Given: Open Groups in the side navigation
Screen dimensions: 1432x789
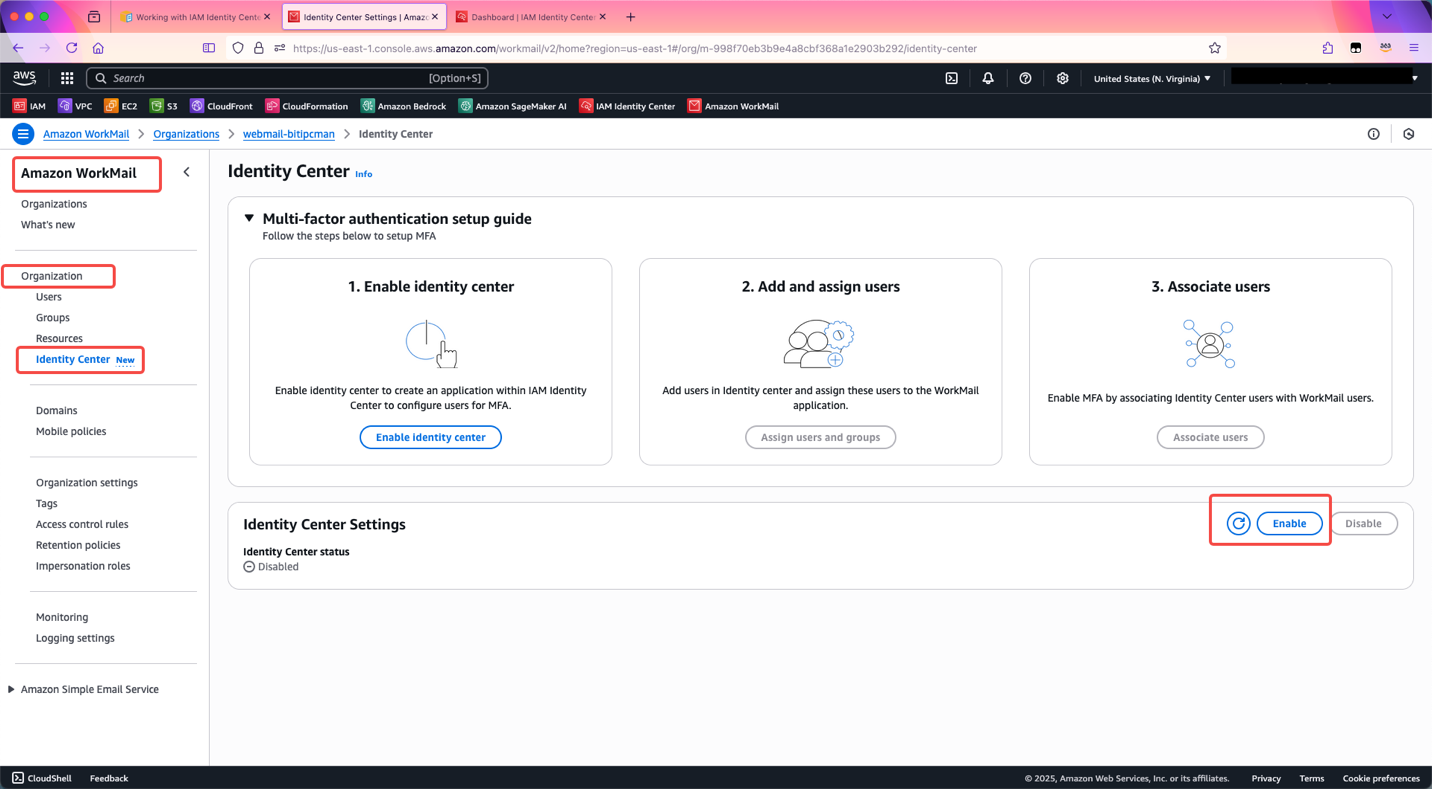Looking at the screenshot, I should (53, 318).
